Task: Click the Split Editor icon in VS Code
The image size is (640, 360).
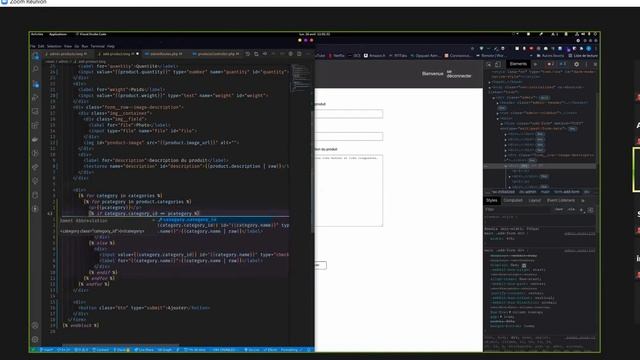Action: pos(299,54)
